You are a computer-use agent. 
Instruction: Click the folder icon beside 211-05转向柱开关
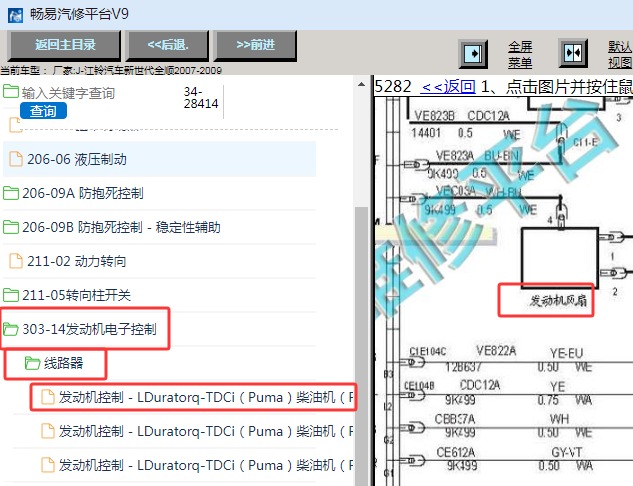click(x=11, y=295)
